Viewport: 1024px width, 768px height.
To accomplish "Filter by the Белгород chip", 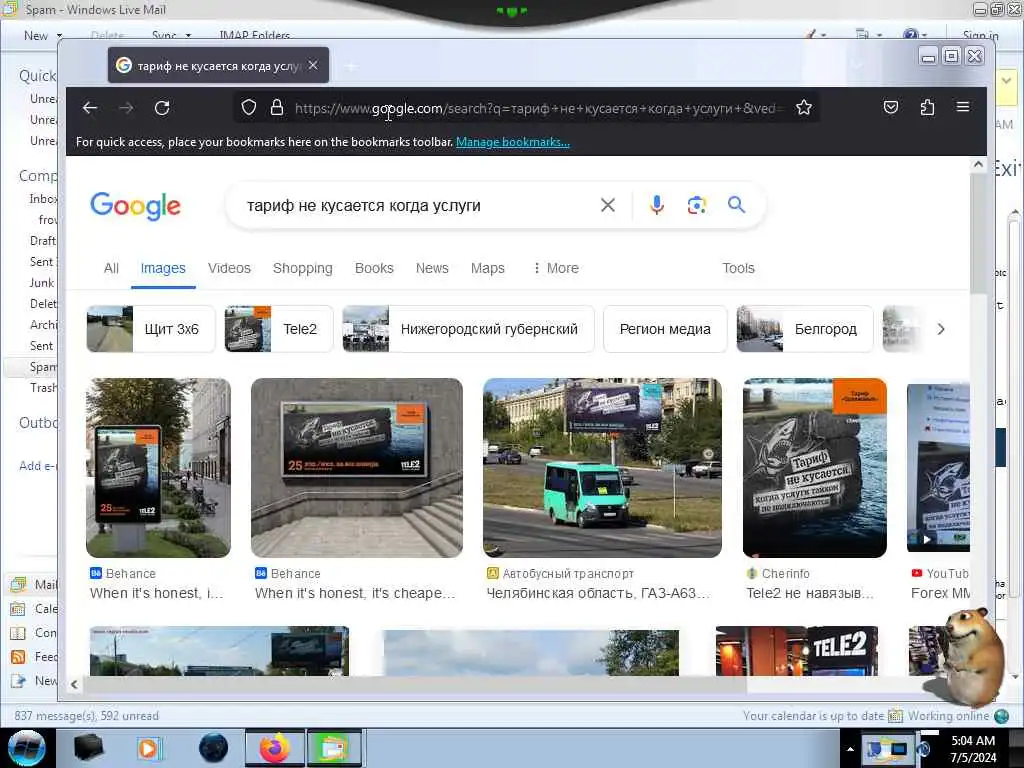I will tap(805, 329).
